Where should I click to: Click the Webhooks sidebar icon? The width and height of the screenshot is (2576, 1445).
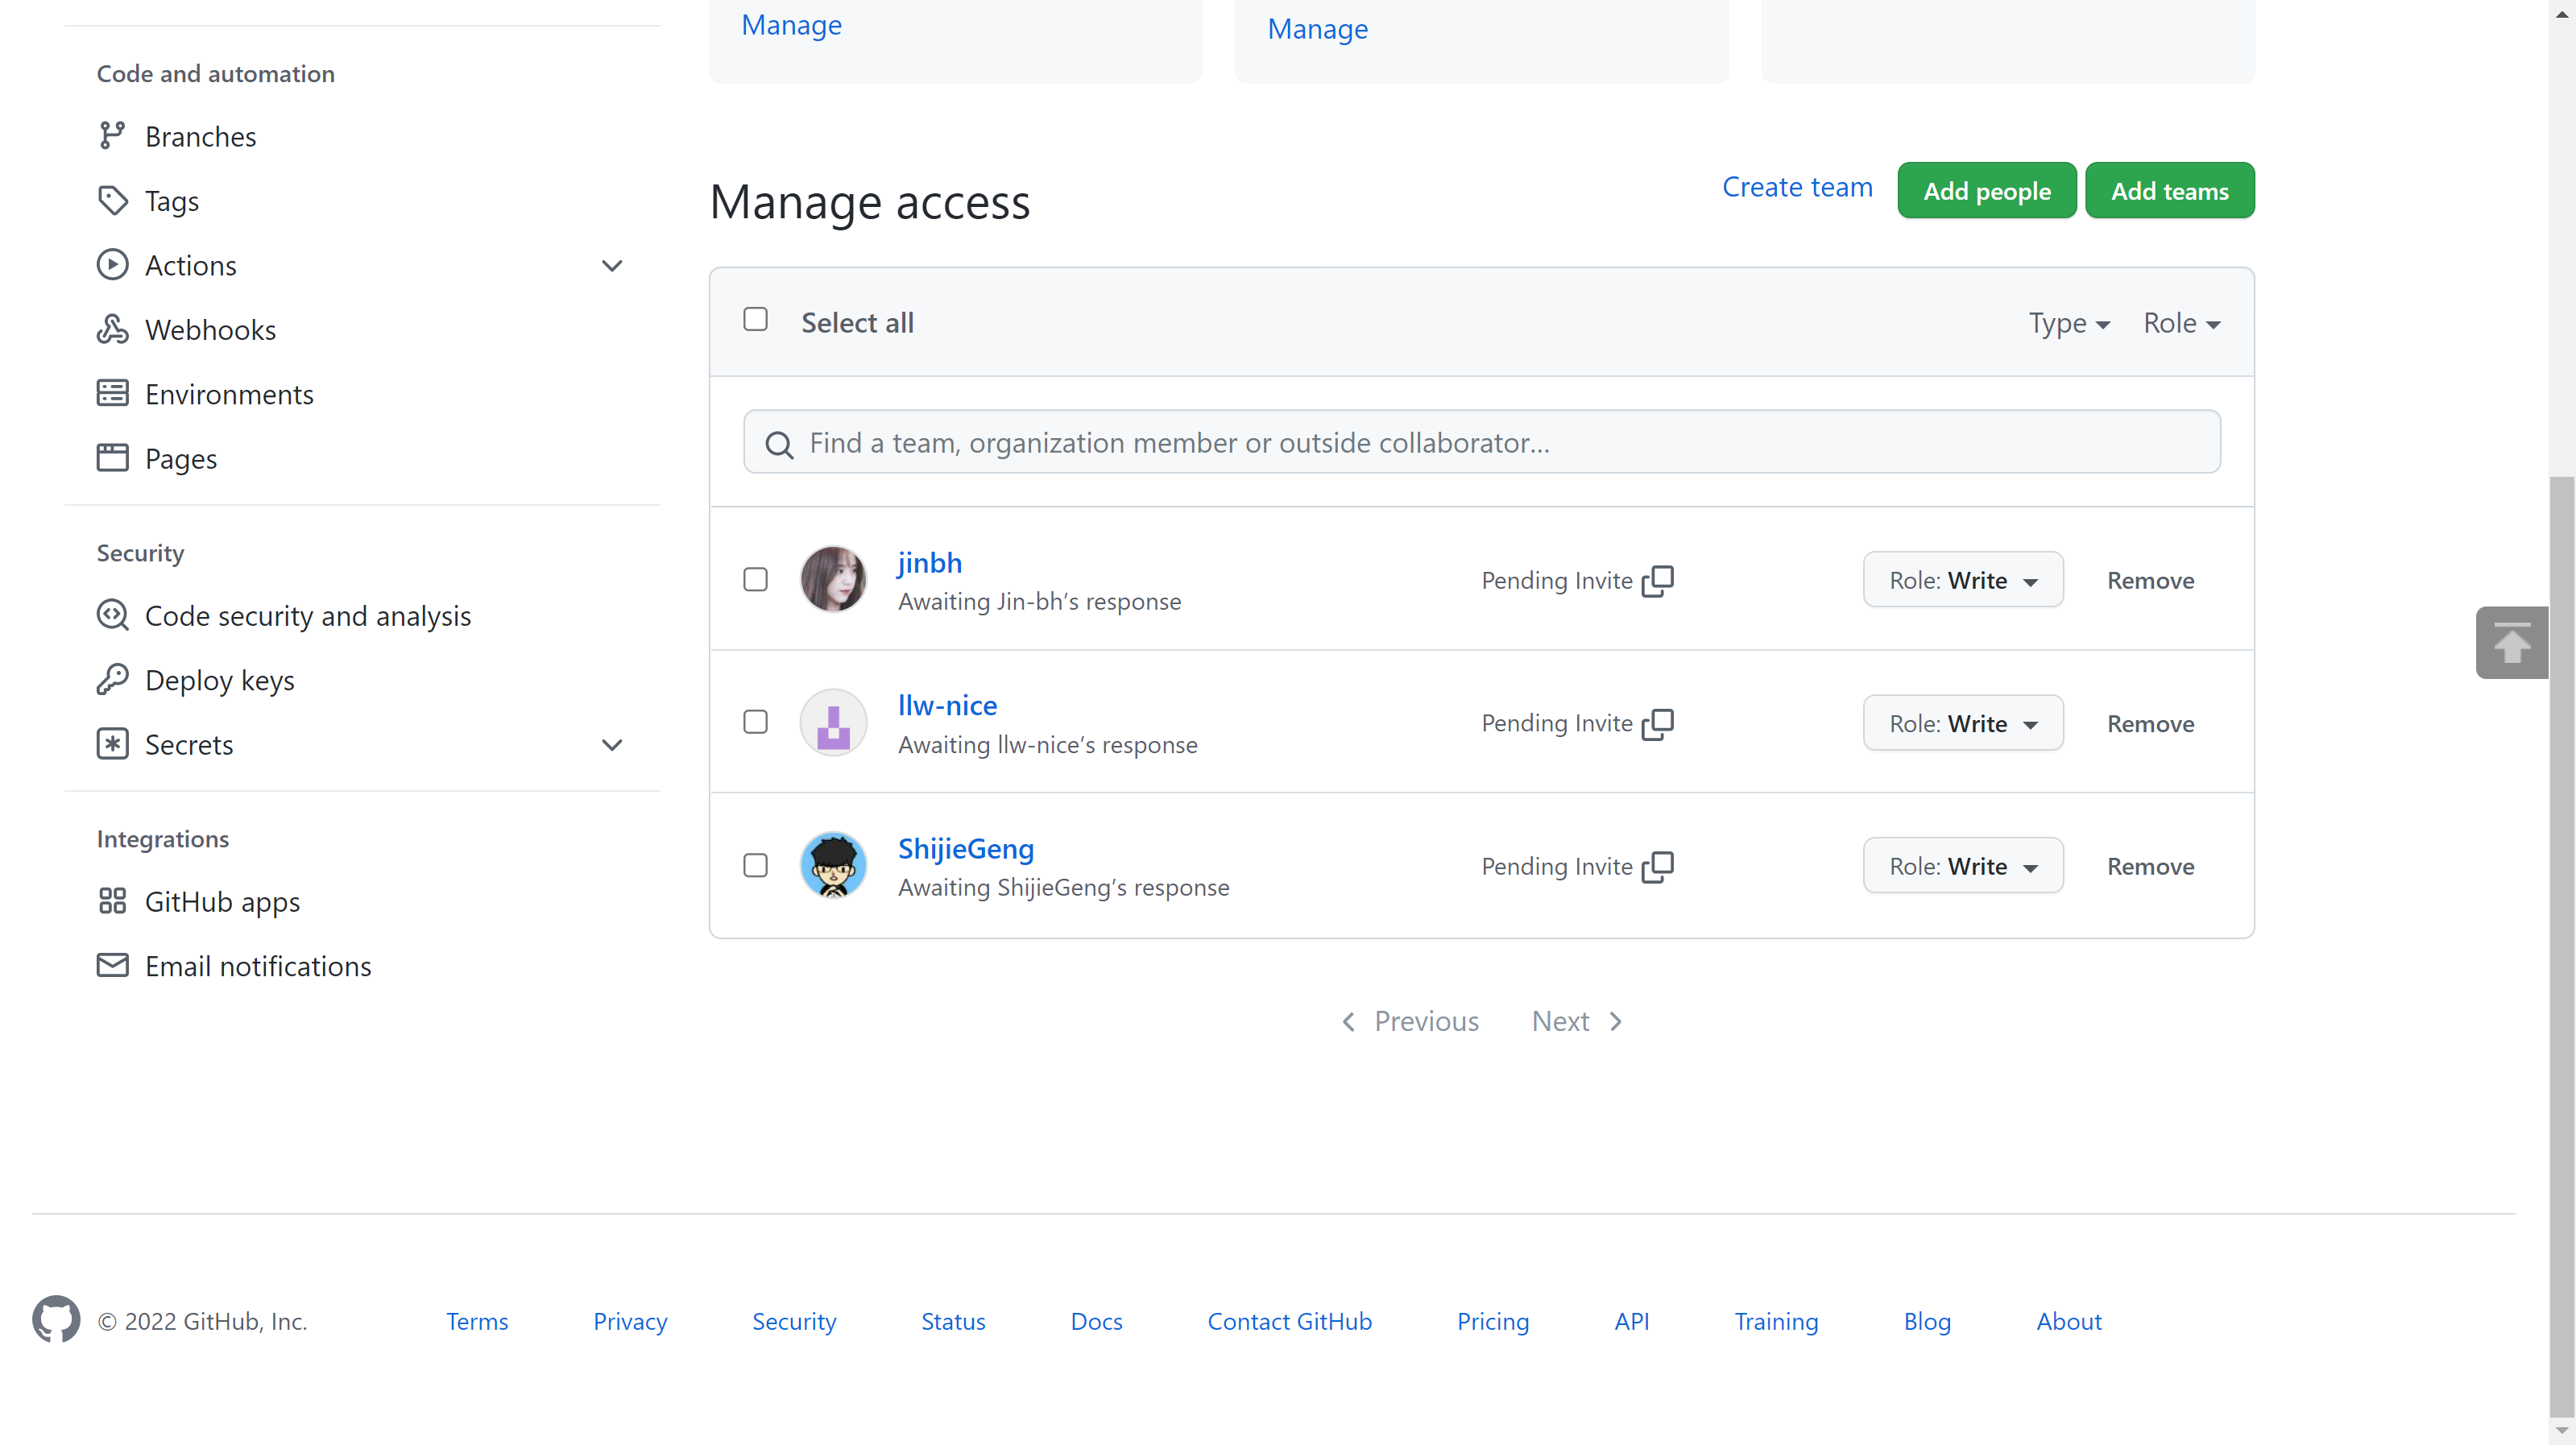tap(113, 329)
